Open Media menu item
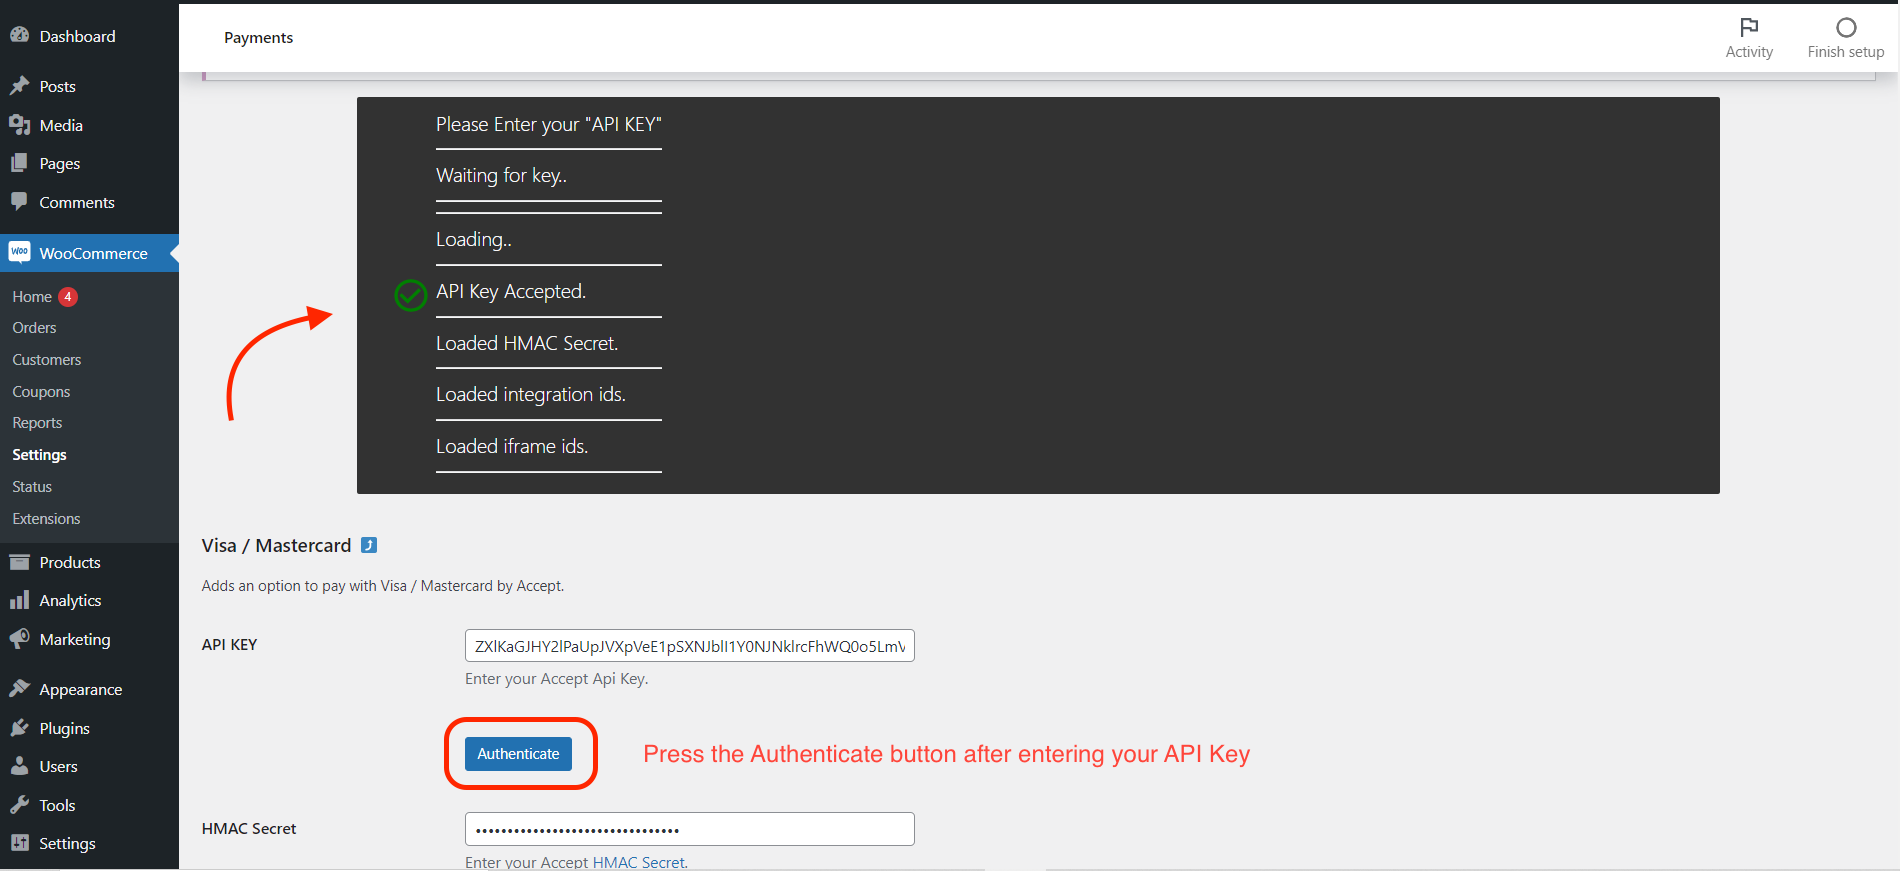This screenshot has height=871, width=1900. click(x=61, y=125)
